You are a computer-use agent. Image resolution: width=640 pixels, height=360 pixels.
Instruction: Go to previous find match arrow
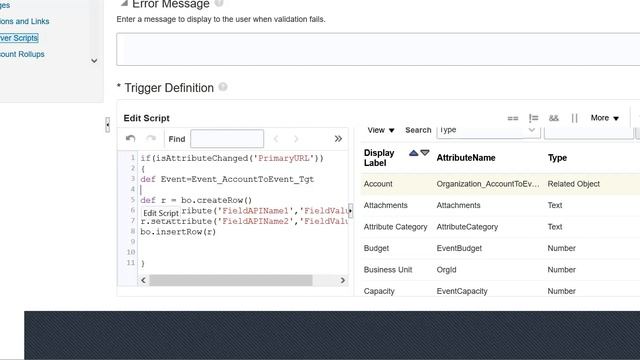point(276,139)
